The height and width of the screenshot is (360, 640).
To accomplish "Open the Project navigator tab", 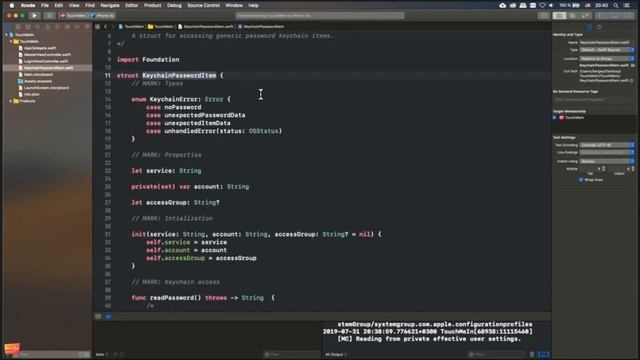I will click(x=8, y=27).
